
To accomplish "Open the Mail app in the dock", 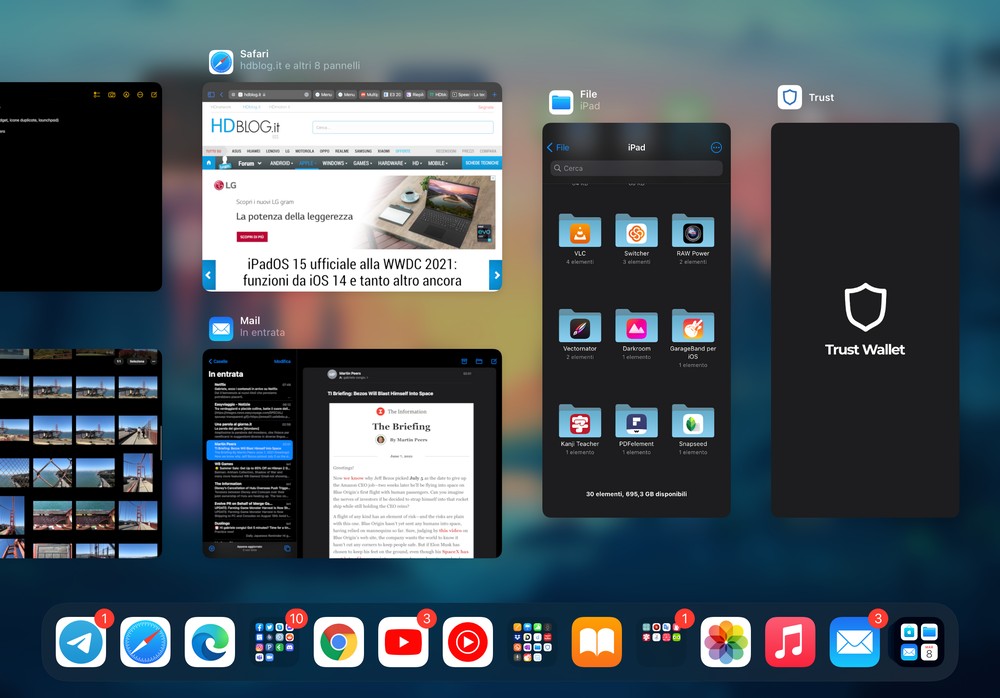I will tap(855, 642).
